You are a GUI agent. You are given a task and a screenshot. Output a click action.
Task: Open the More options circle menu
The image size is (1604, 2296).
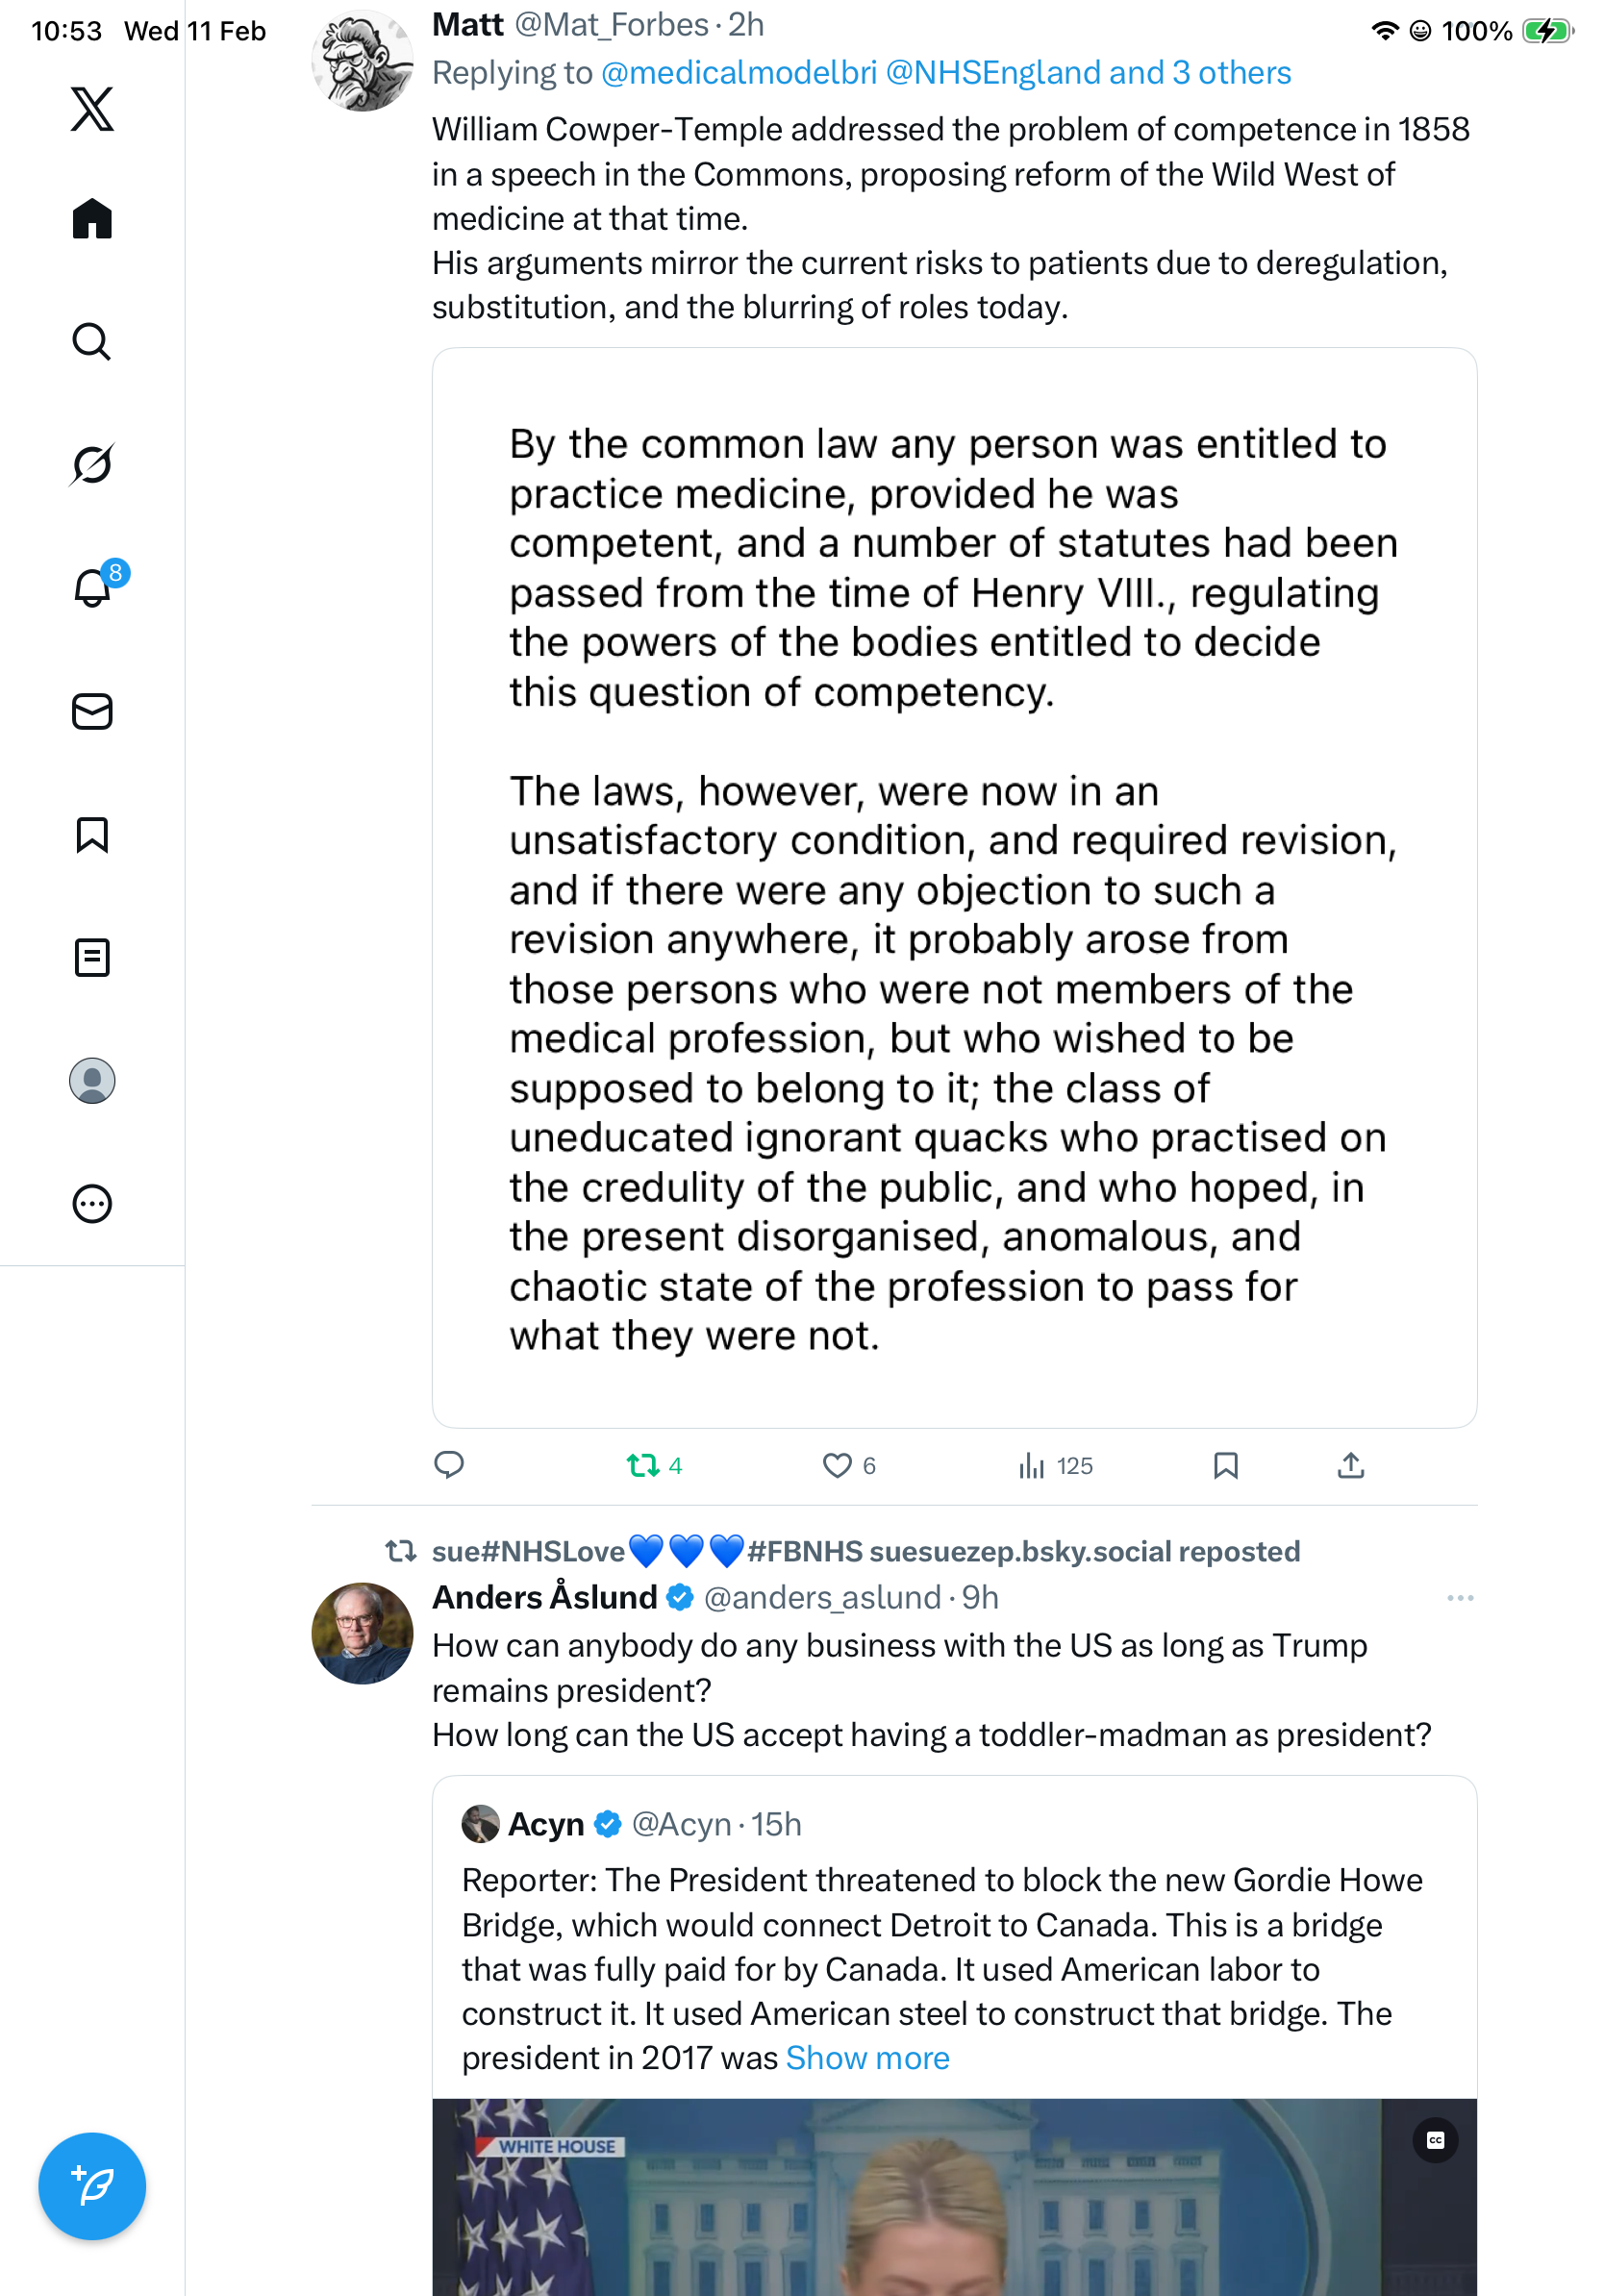(x=92, y=1204)
